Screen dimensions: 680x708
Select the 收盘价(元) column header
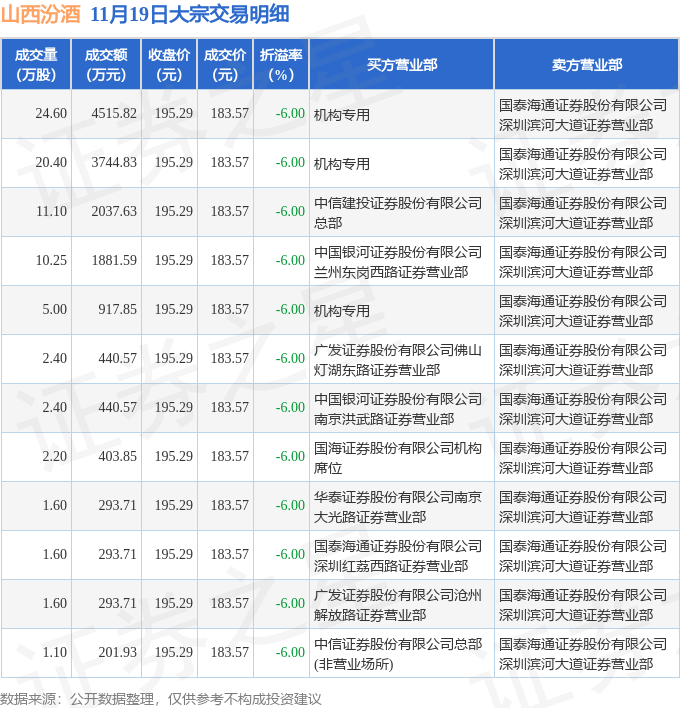point(169,65)
